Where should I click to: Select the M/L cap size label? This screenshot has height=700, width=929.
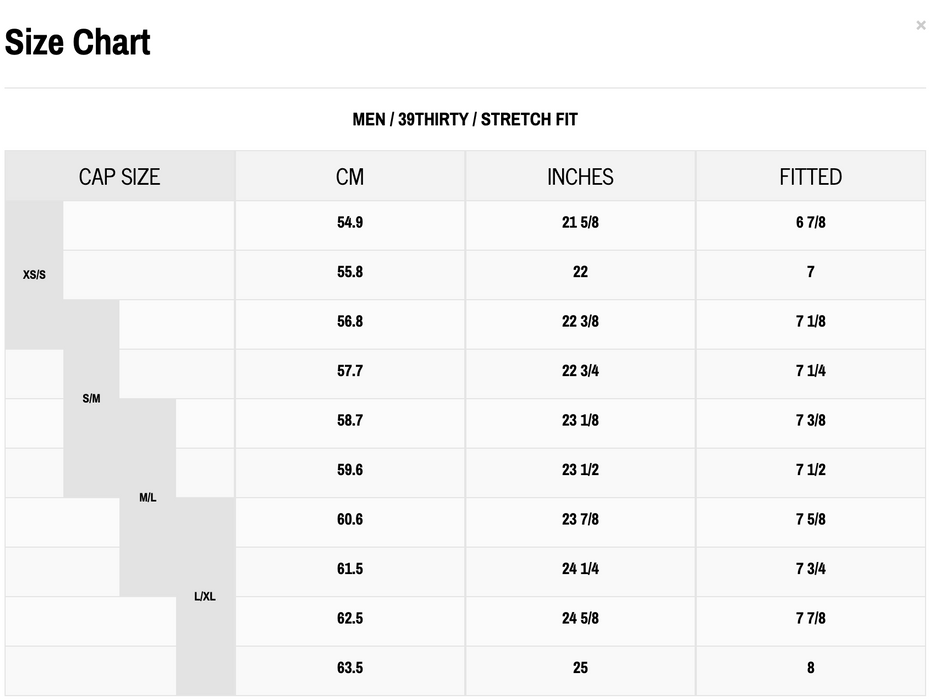click(x=148, y=497)
